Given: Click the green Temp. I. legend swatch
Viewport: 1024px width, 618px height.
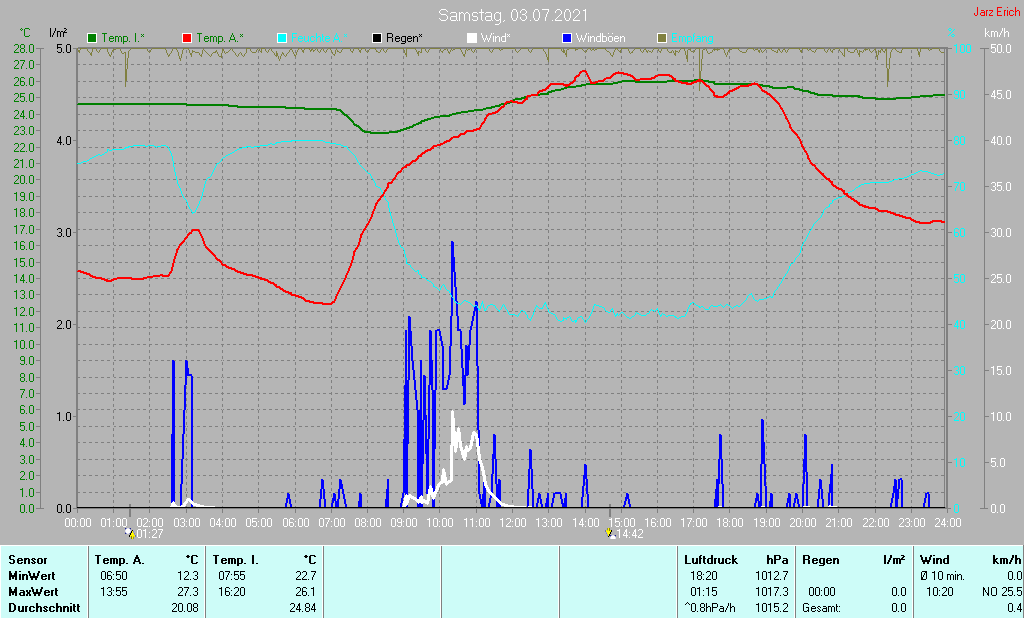Looking at the screenshot, I should pos(92,38).
